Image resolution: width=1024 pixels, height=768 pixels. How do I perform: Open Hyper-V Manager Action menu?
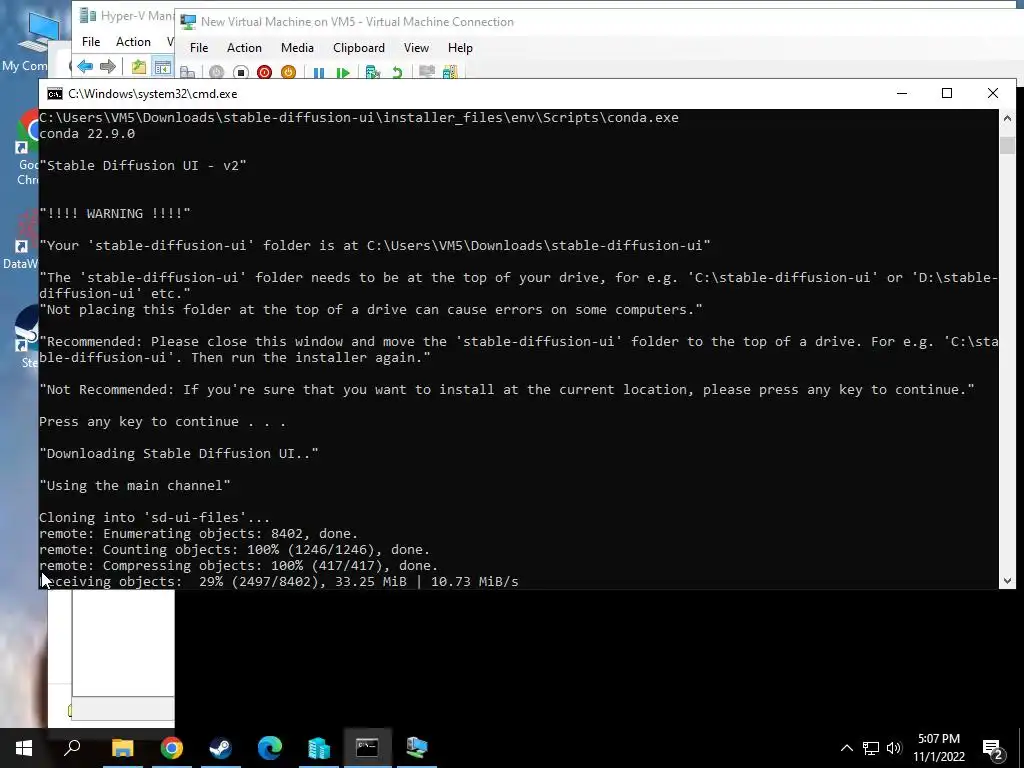tap(133, 42)
